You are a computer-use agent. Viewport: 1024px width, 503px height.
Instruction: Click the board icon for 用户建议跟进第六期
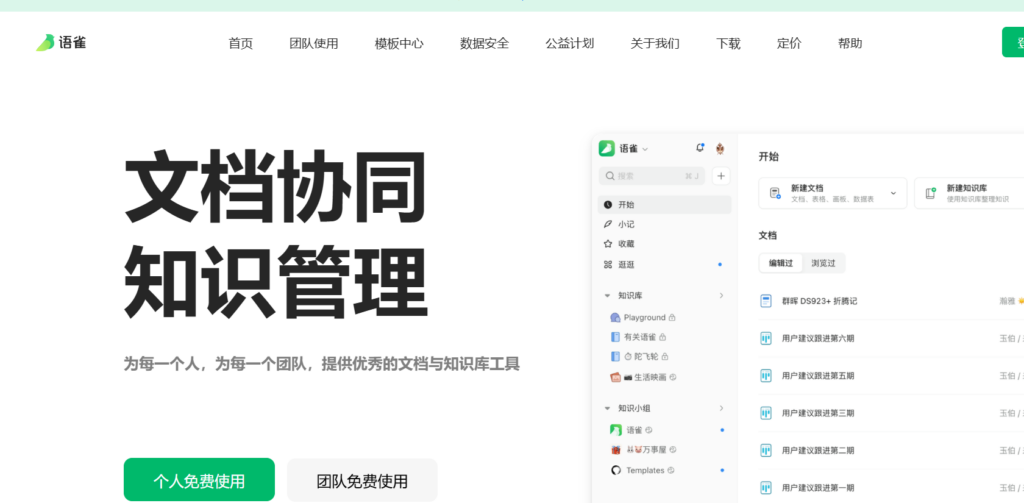766,338
